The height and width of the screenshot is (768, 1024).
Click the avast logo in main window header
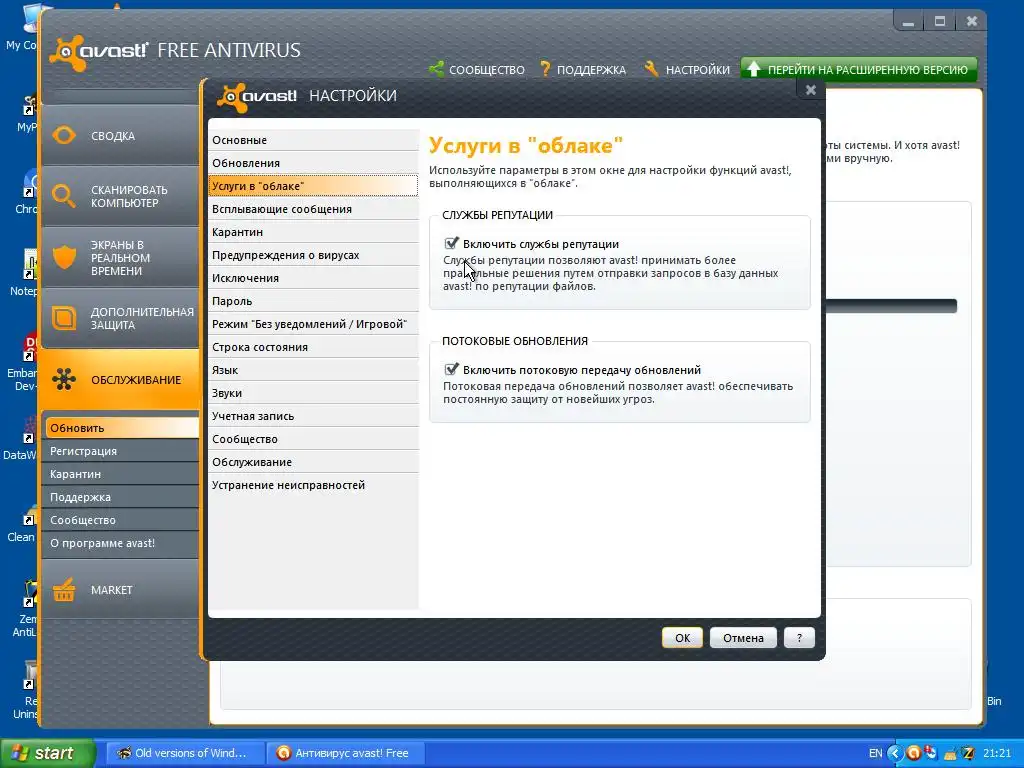click(x=99, y=51)
